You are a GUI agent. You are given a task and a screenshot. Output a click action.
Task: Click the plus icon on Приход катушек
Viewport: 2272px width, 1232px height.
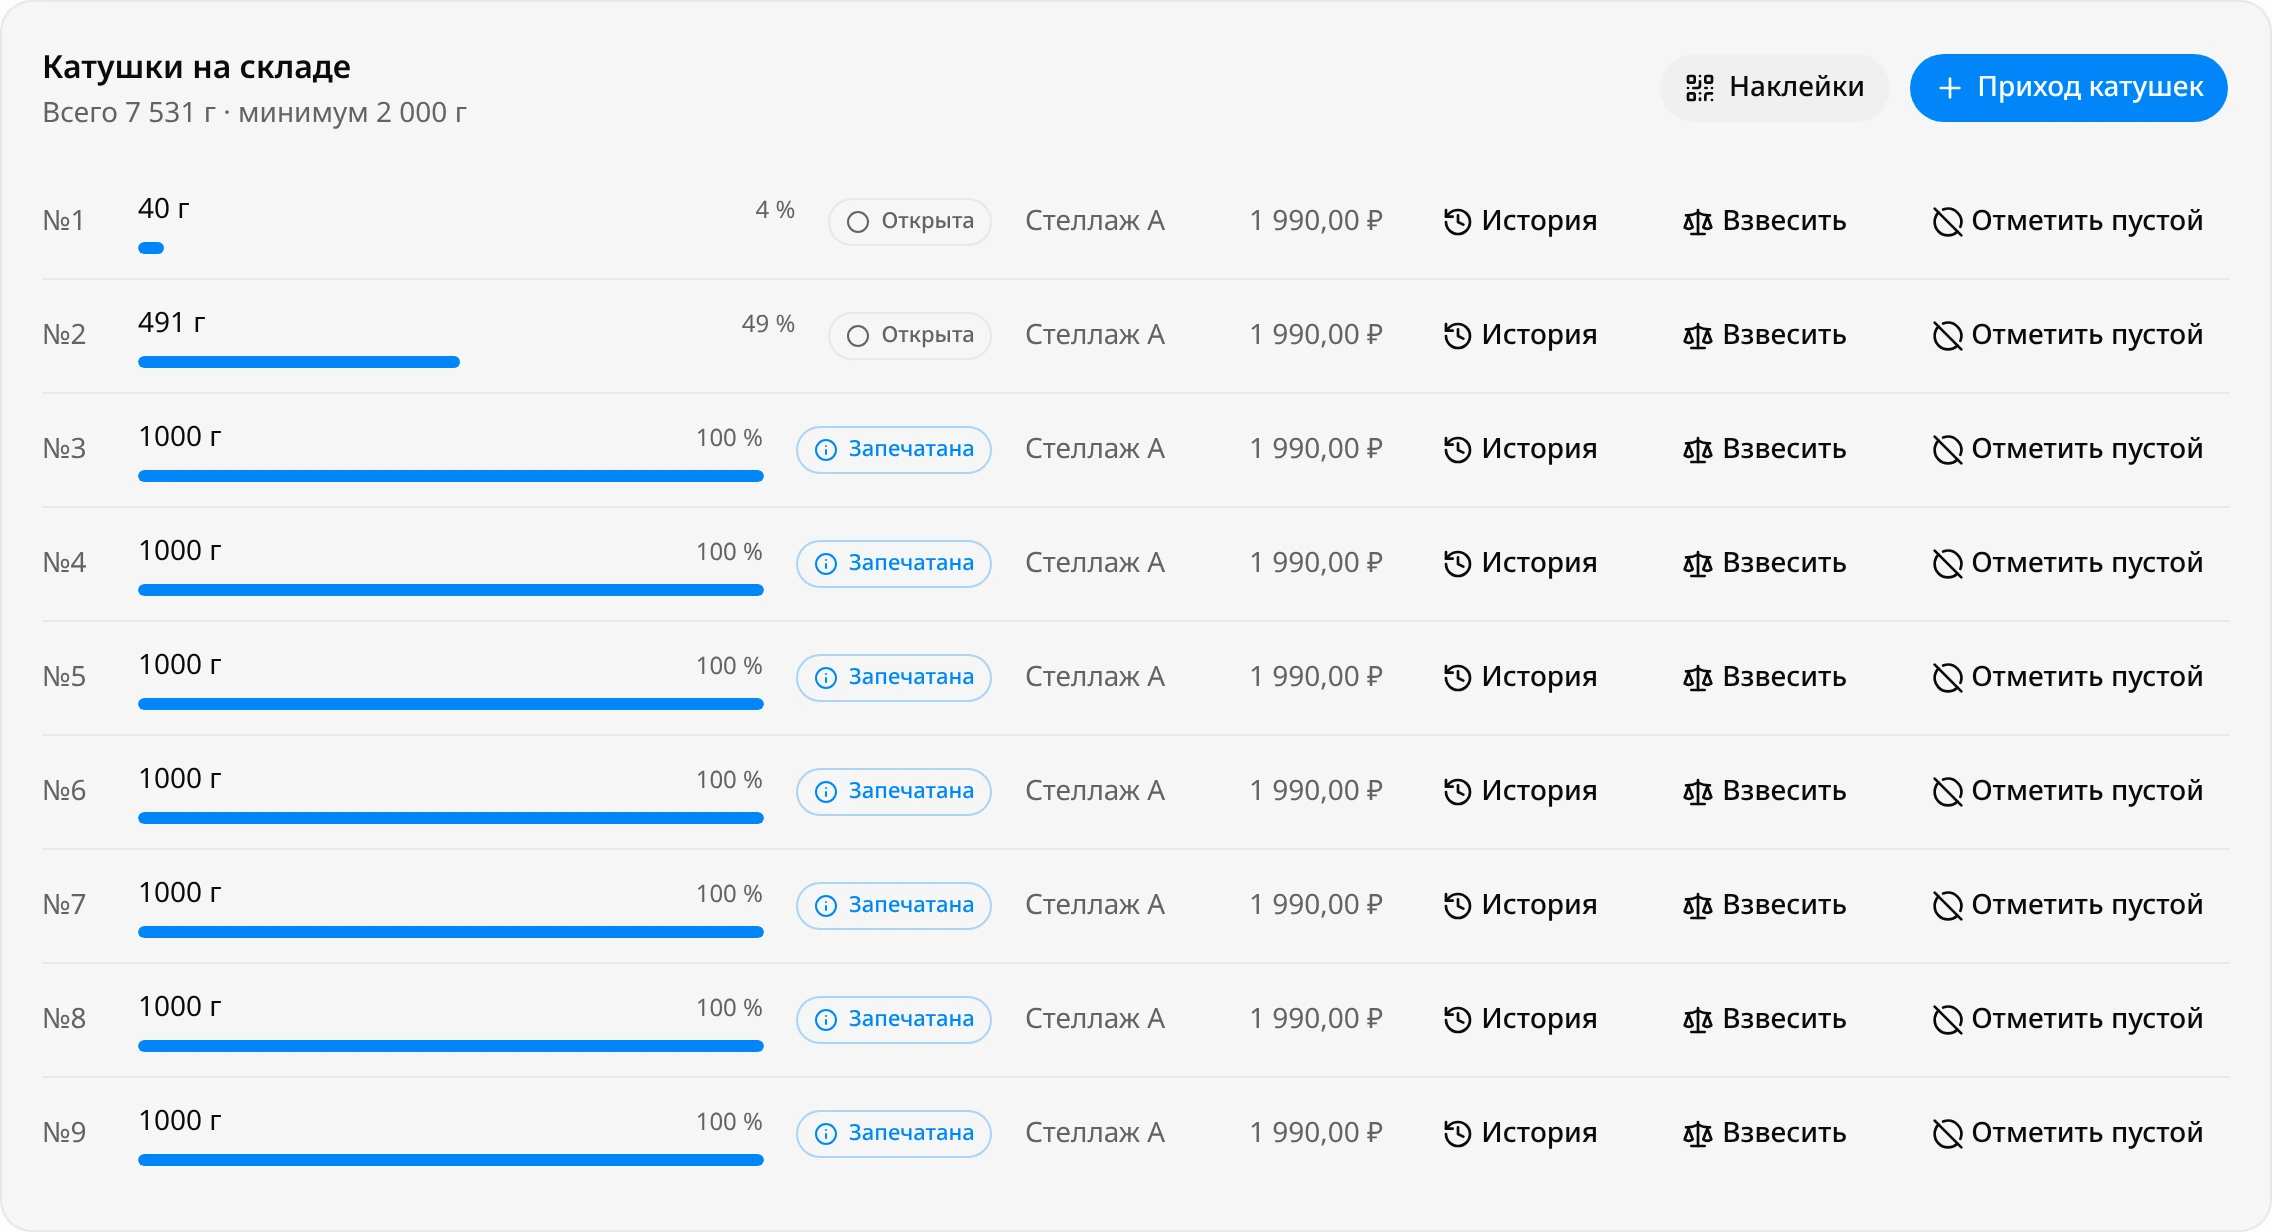1949,88
